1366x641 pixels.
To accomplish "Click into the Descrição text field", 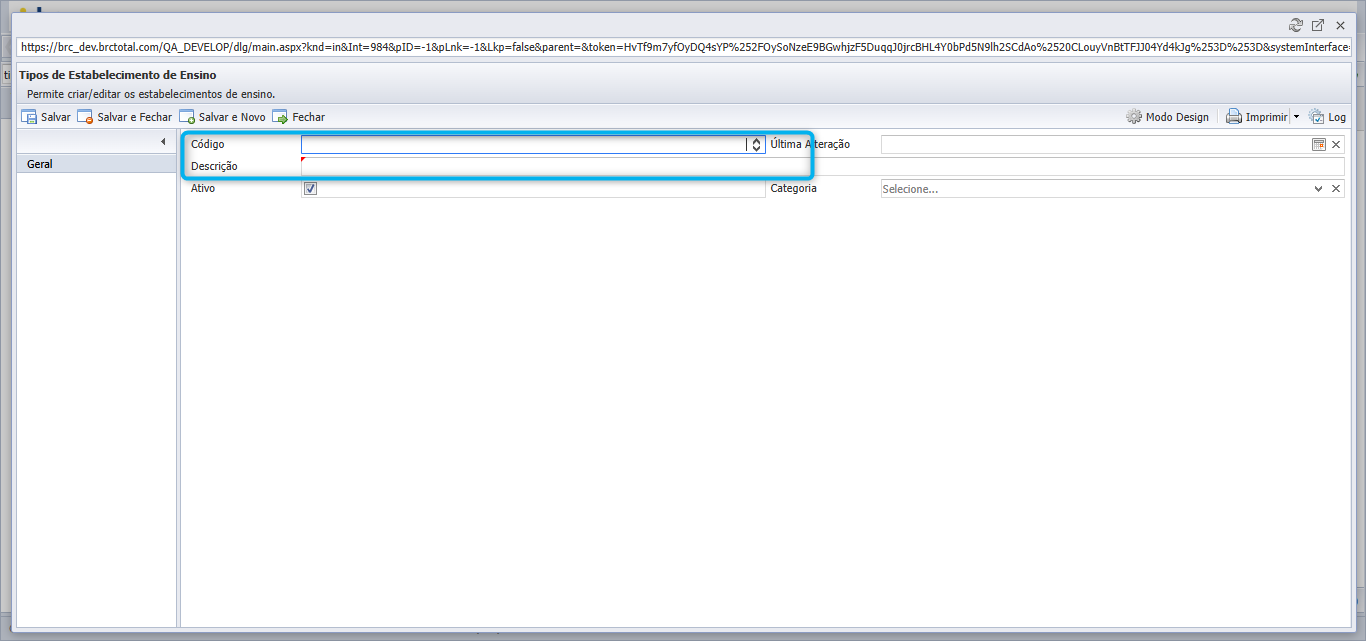I will tap(823, 166).
